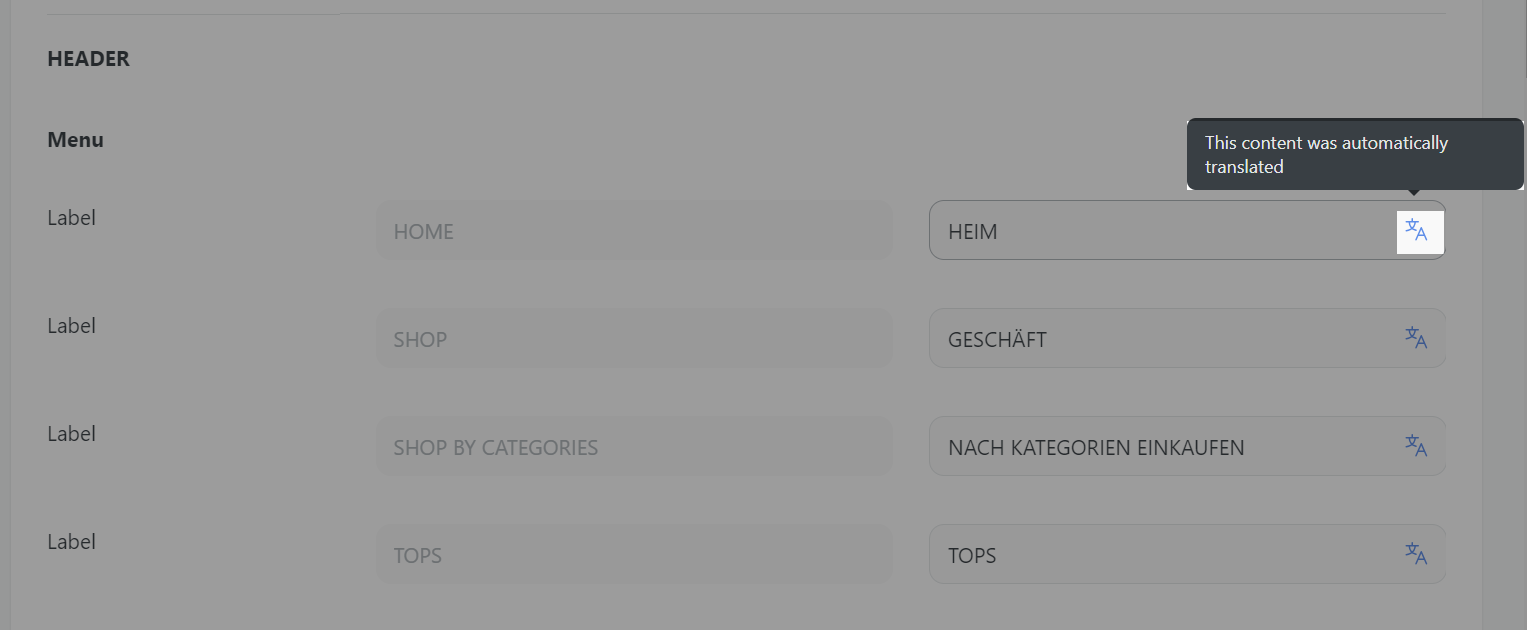The height and width of the screenshot is (630, 1527).
Task: Focus the German TOPS translation input
Action: tap(1187, 554)
